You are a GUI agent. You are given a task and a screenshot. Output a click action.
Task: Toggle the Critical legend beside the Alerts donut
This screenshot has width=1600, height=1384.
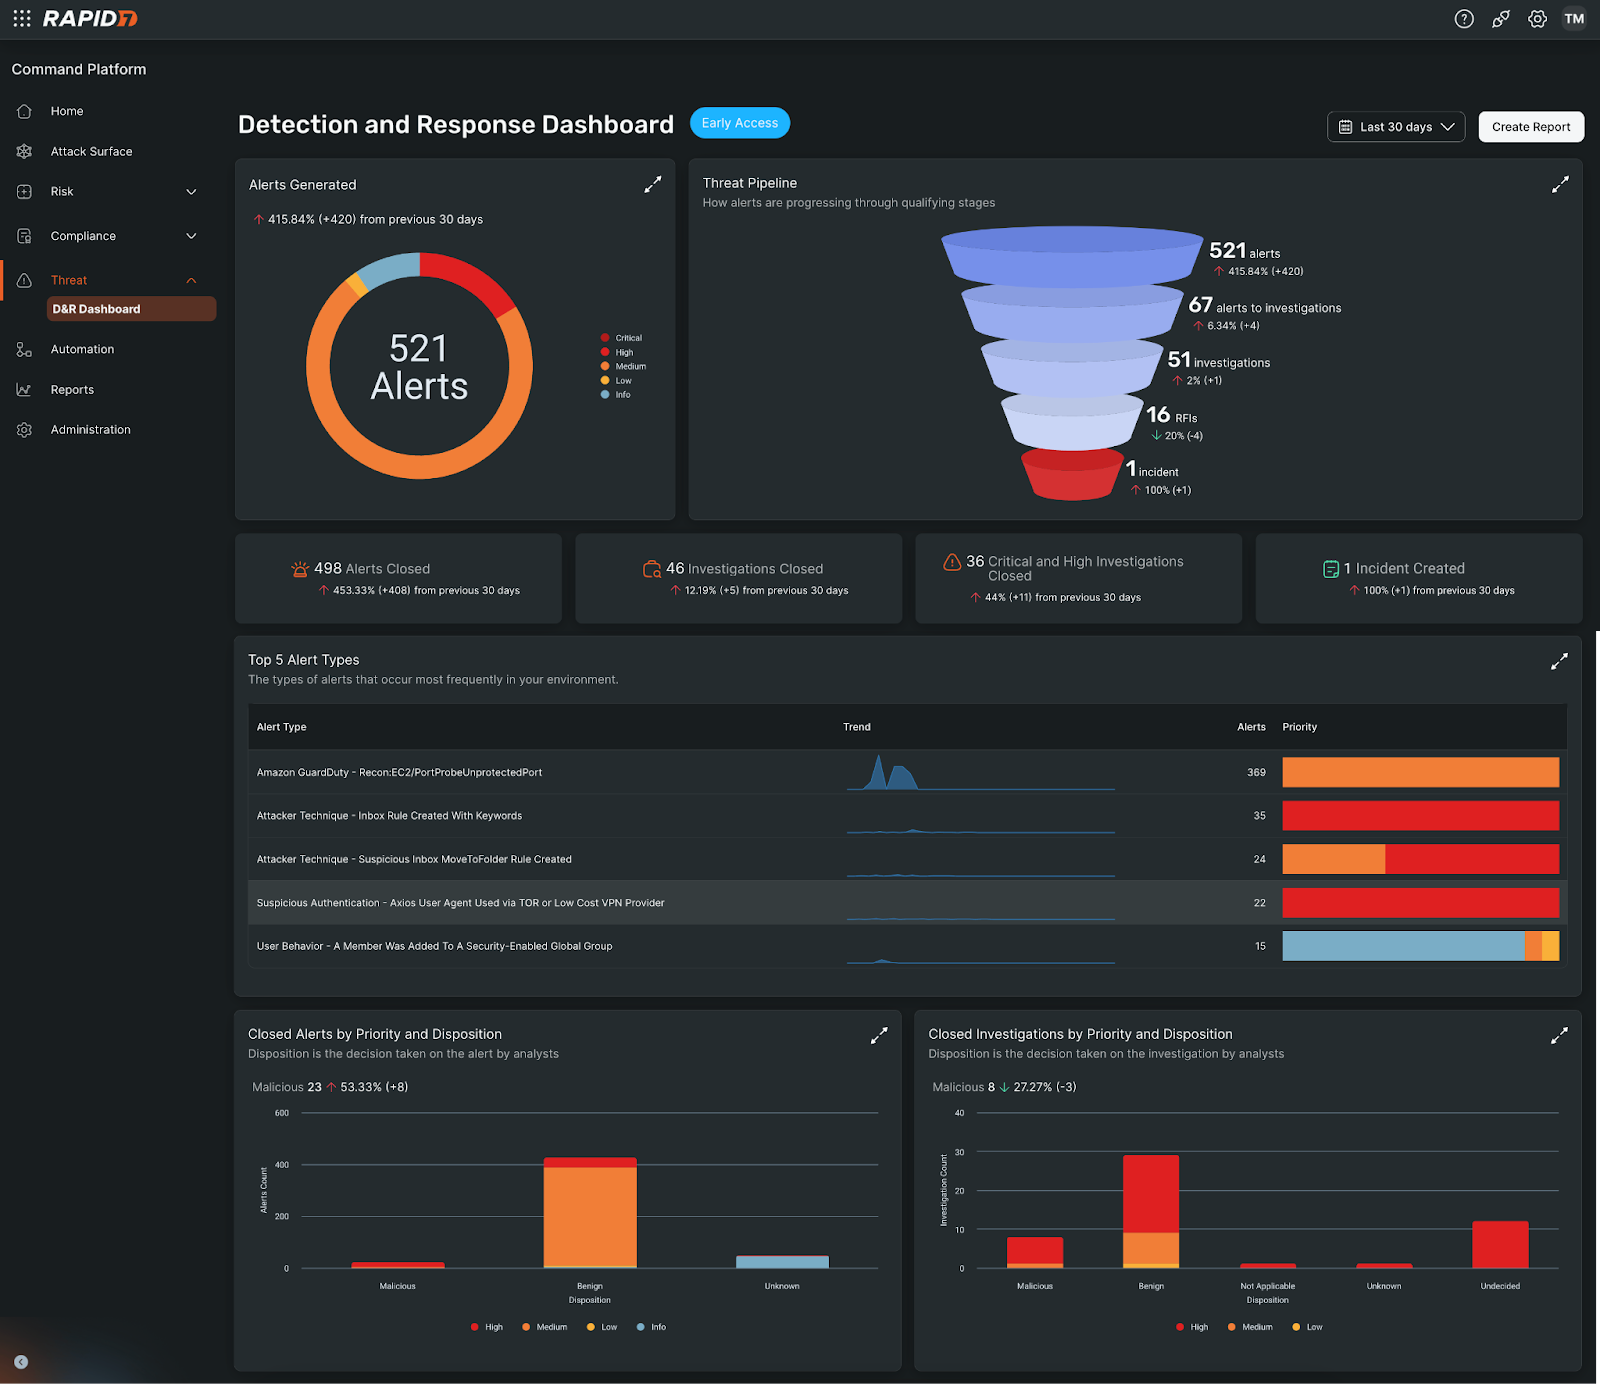pos(620,337)
